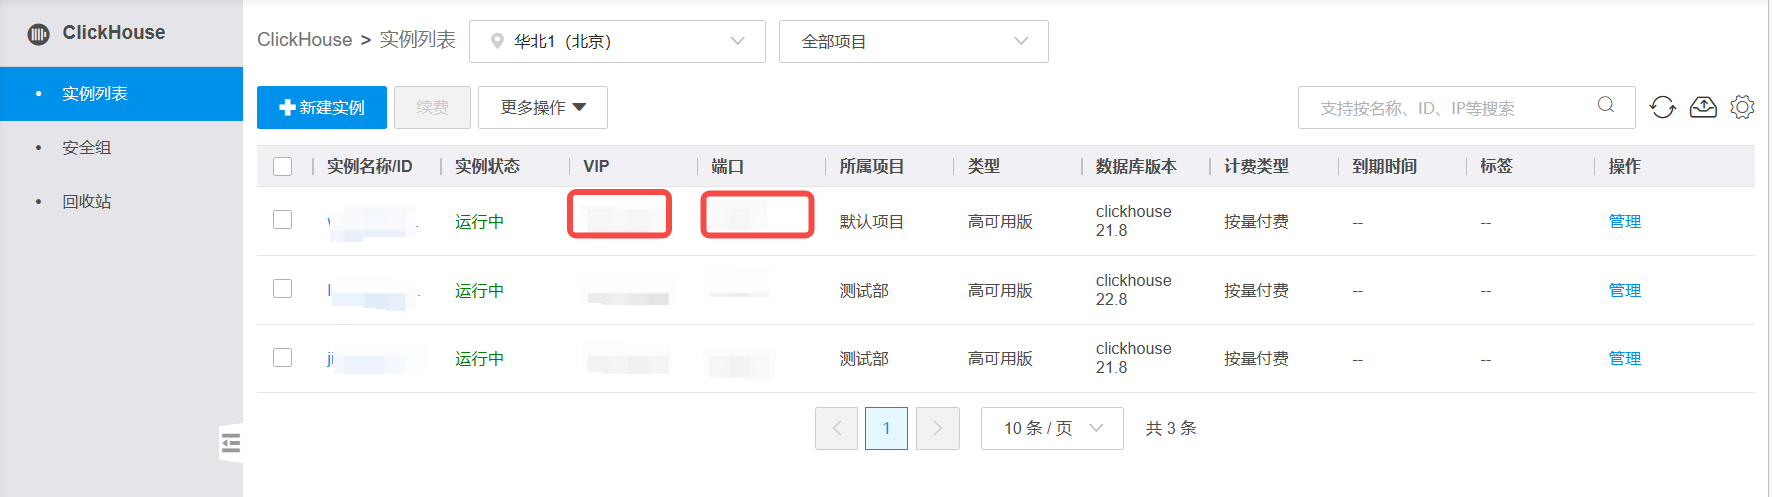Toggle the select-all header checkbox
This screenshot has height=497, width=1772.
click(283, 166)
